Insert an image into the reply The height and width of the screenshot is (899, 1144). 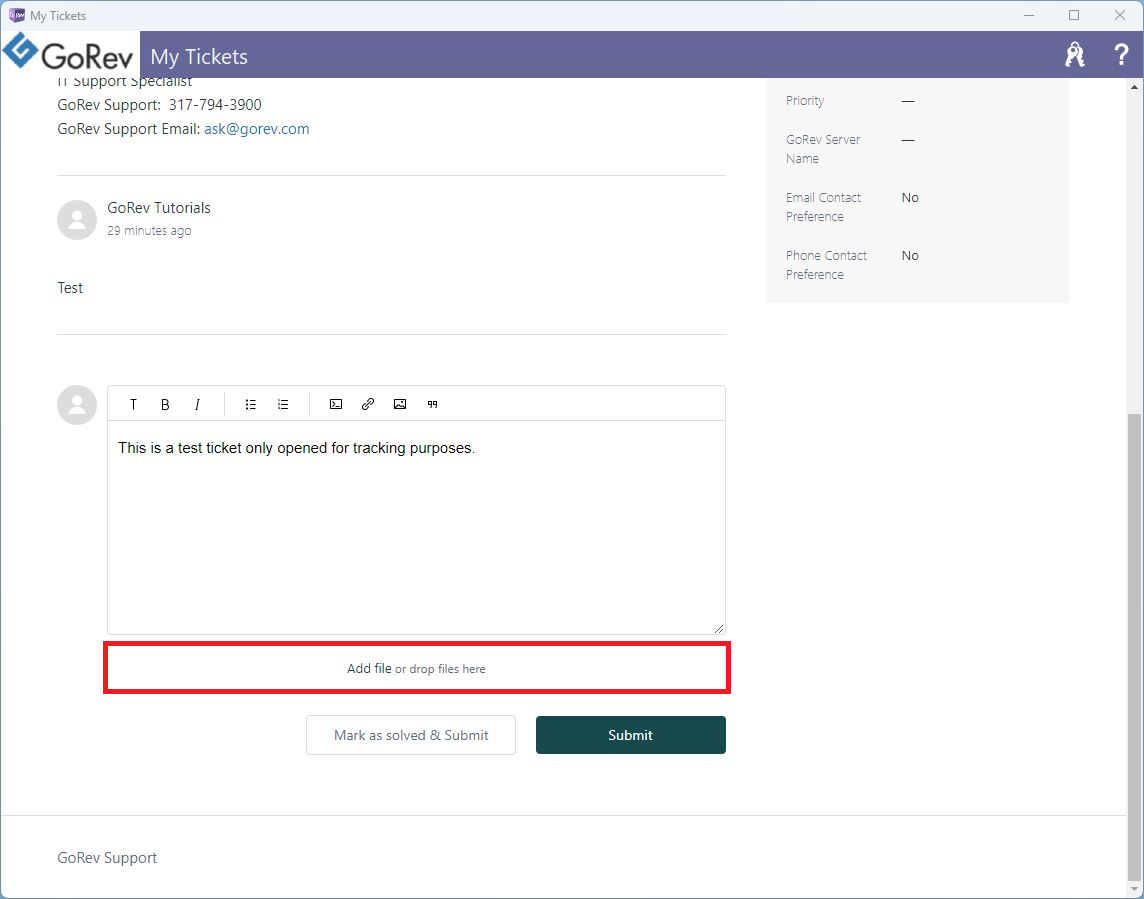400,404
